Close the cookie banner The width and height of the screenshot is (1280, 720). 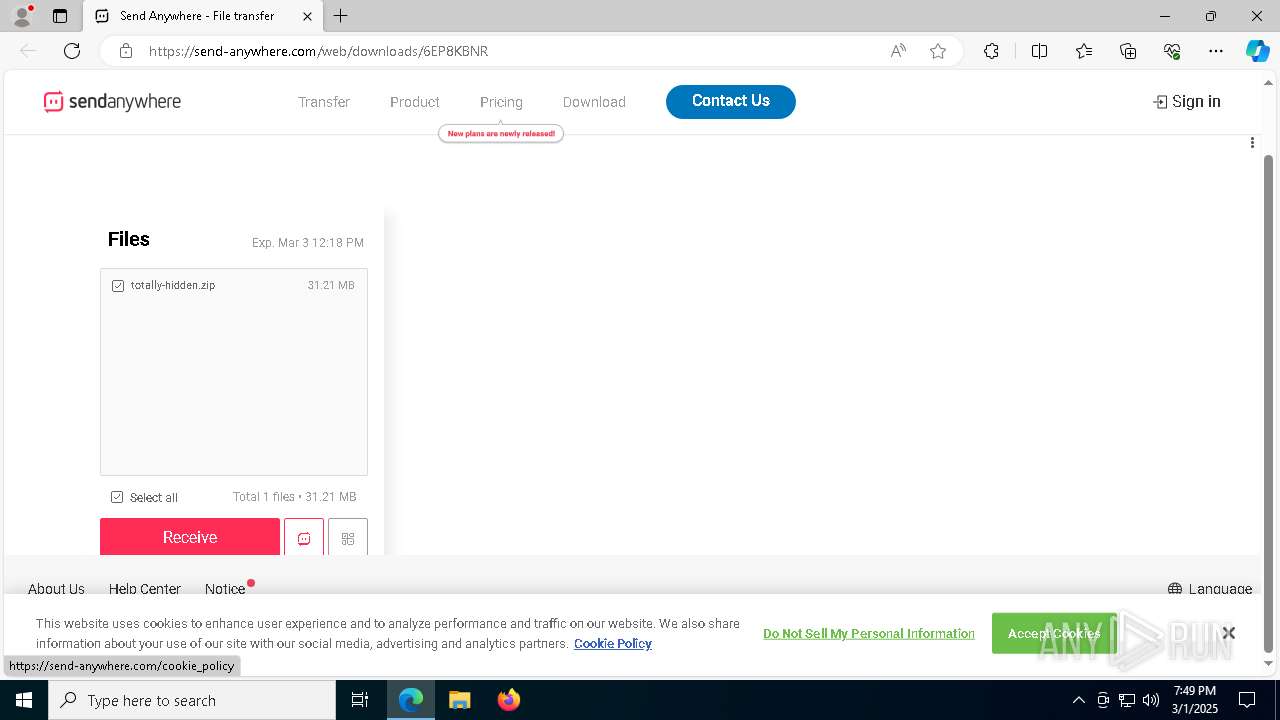pyautogui.click(x=1228, y=633)
